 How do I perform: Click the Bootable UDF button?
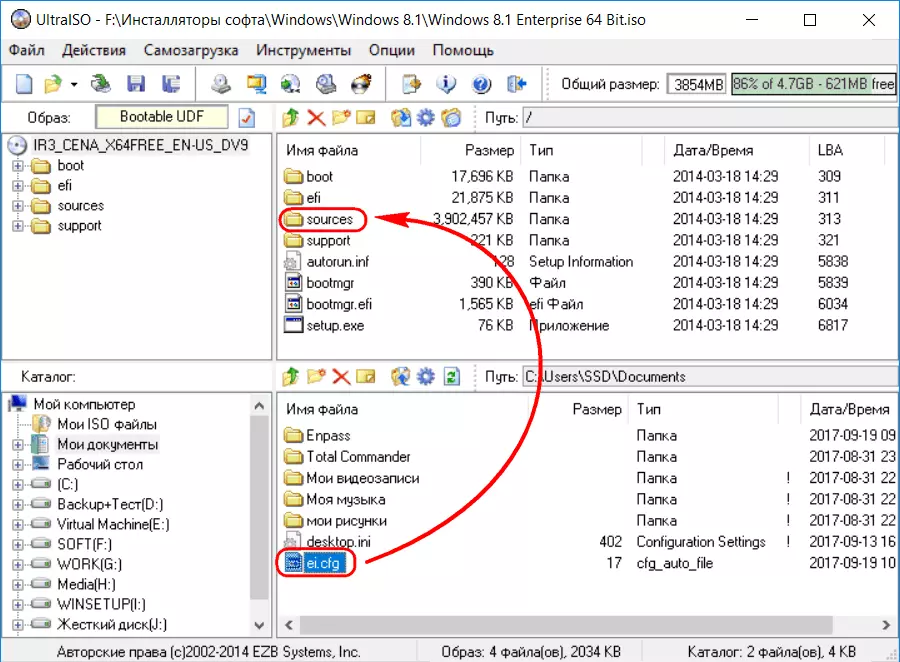161,117
